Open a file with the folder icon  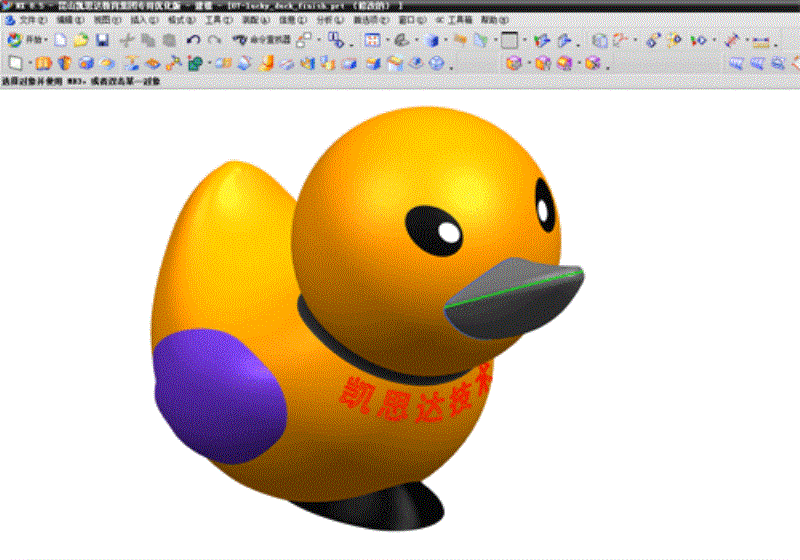click(81, 41)
